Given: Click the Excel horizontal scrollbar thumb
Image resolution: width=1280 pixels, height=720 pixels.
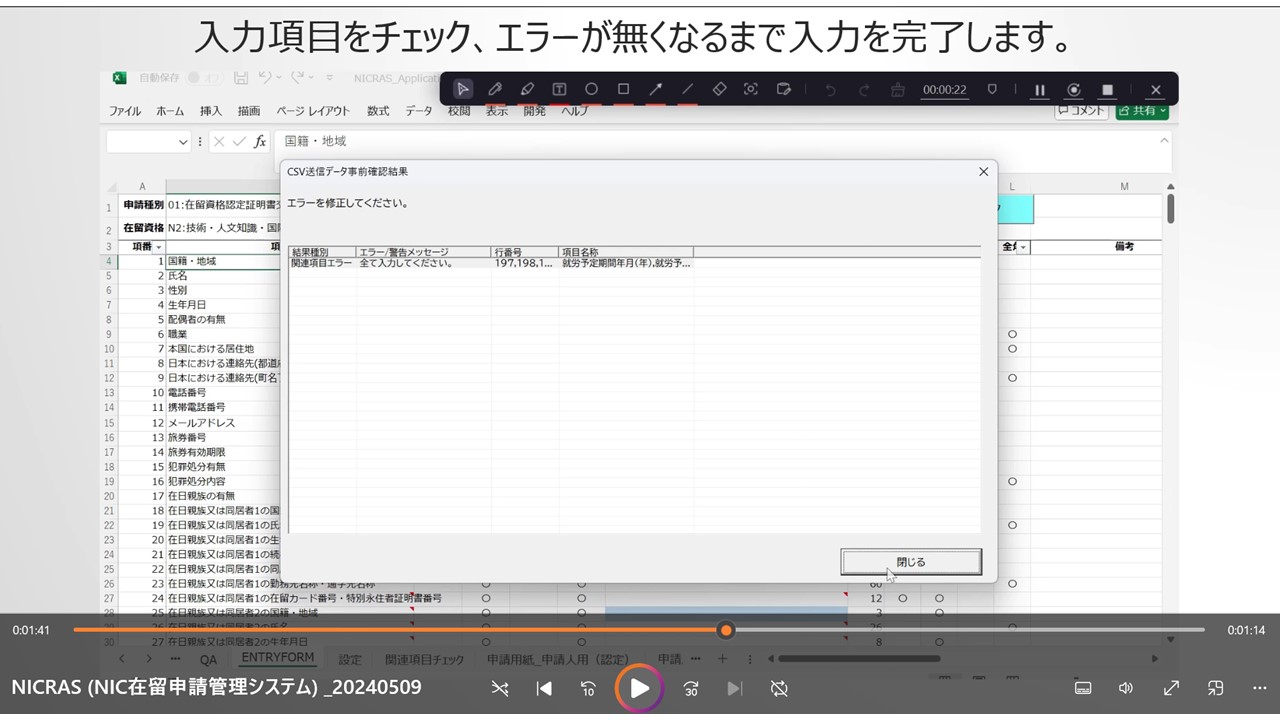Looking at the screenshot, I should tap(859, 659).
